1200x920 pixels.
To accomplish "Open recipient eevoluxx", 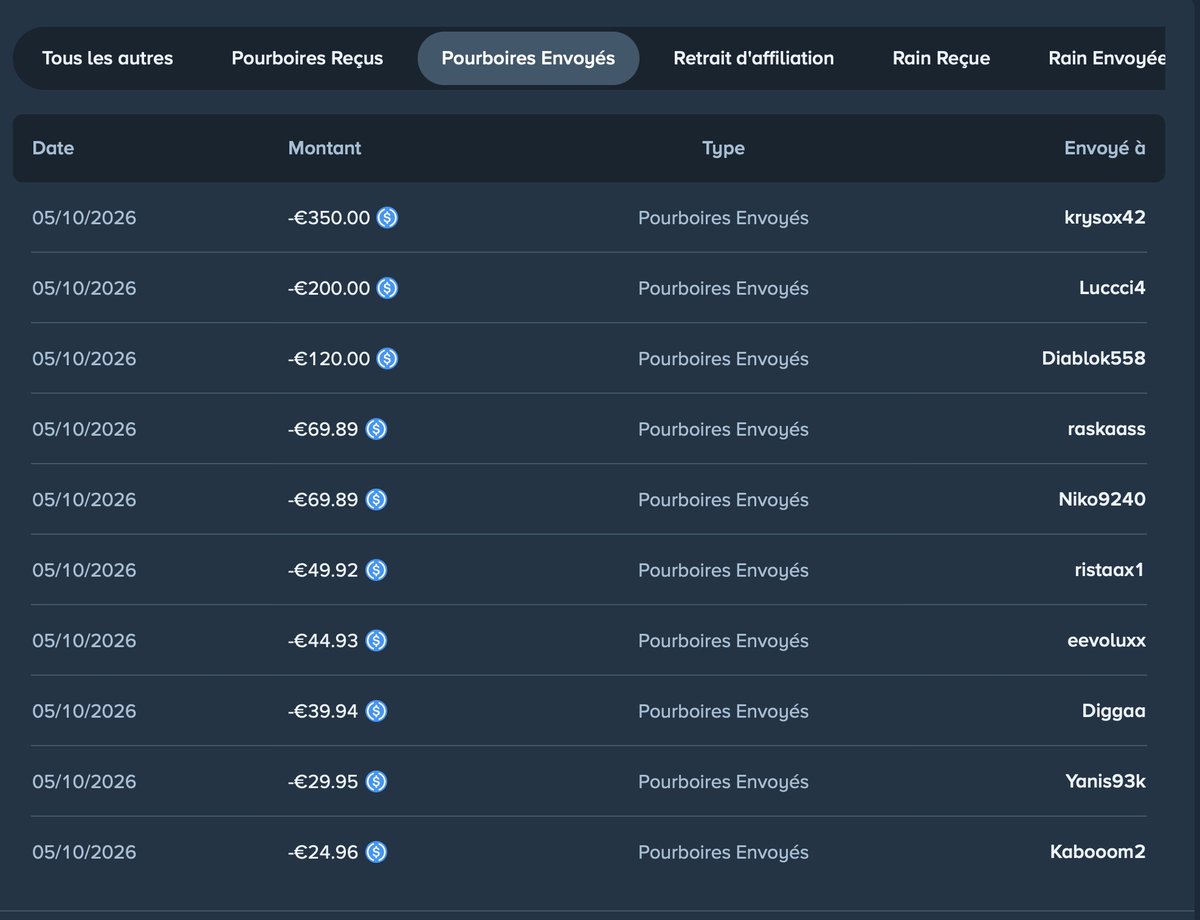I will [x=1107, y=640].
